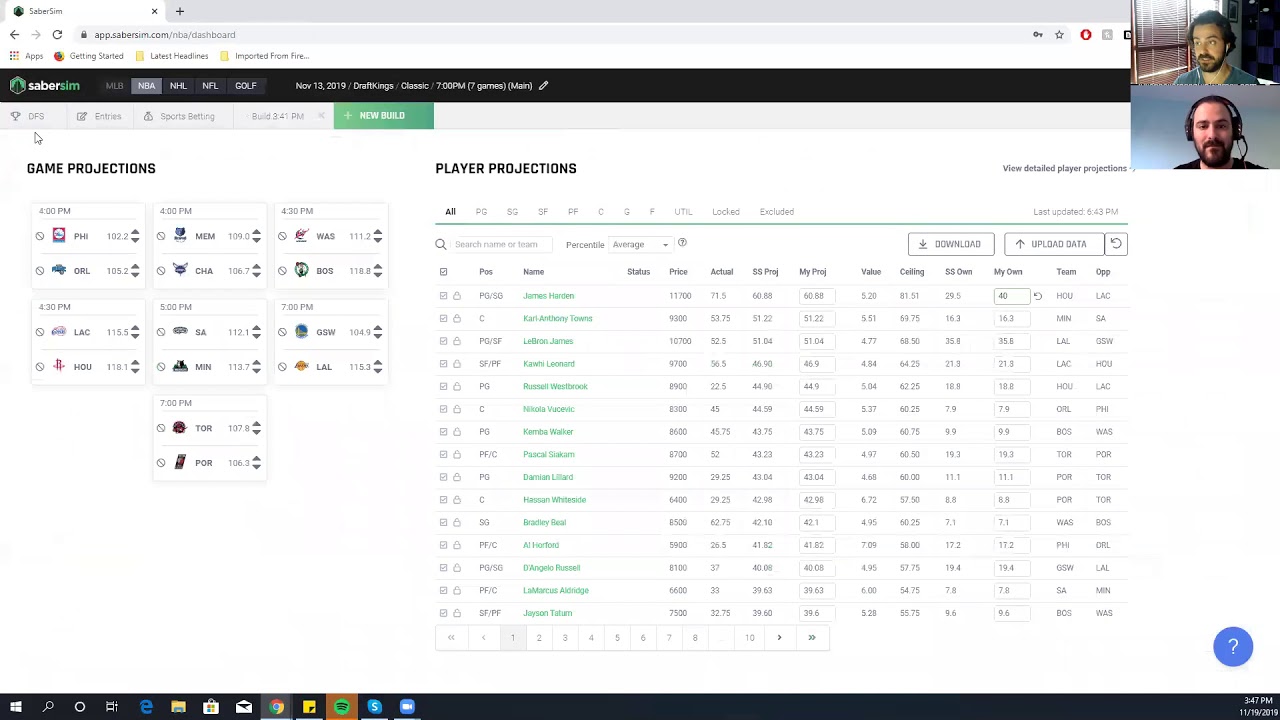Viewport: 1280px width, 720px height.
Task: Open the Percentile help question mark
Action: click(x=682, y=243)
